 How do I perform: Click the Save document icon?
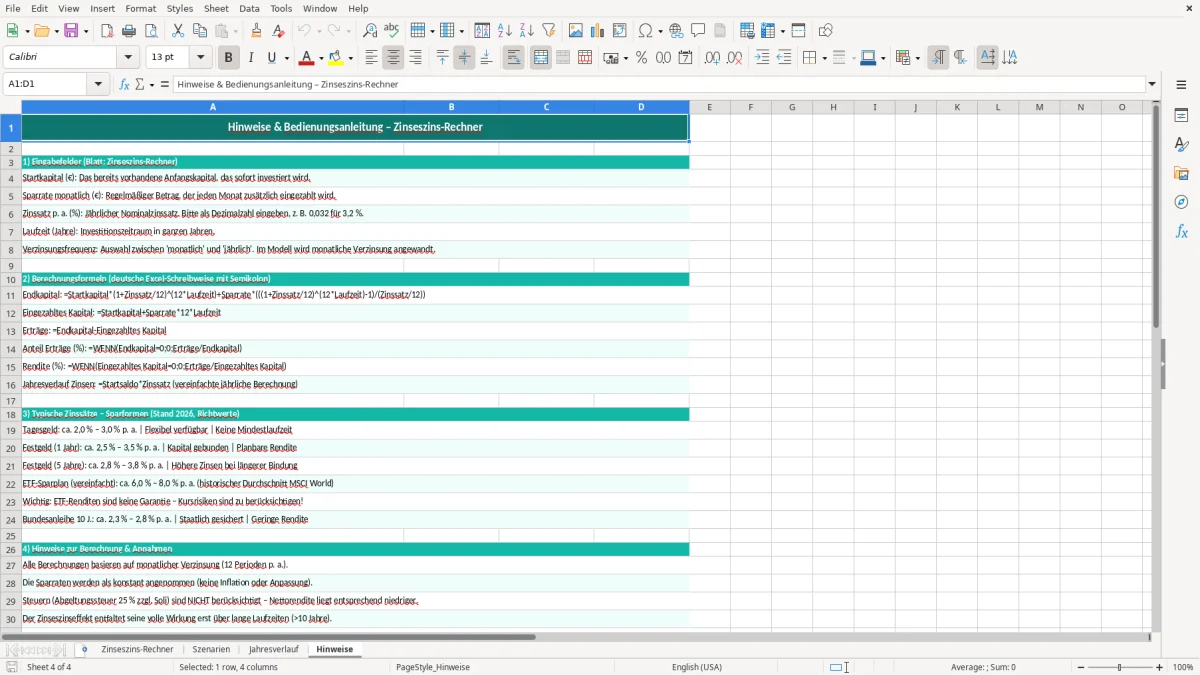[71, 31]
